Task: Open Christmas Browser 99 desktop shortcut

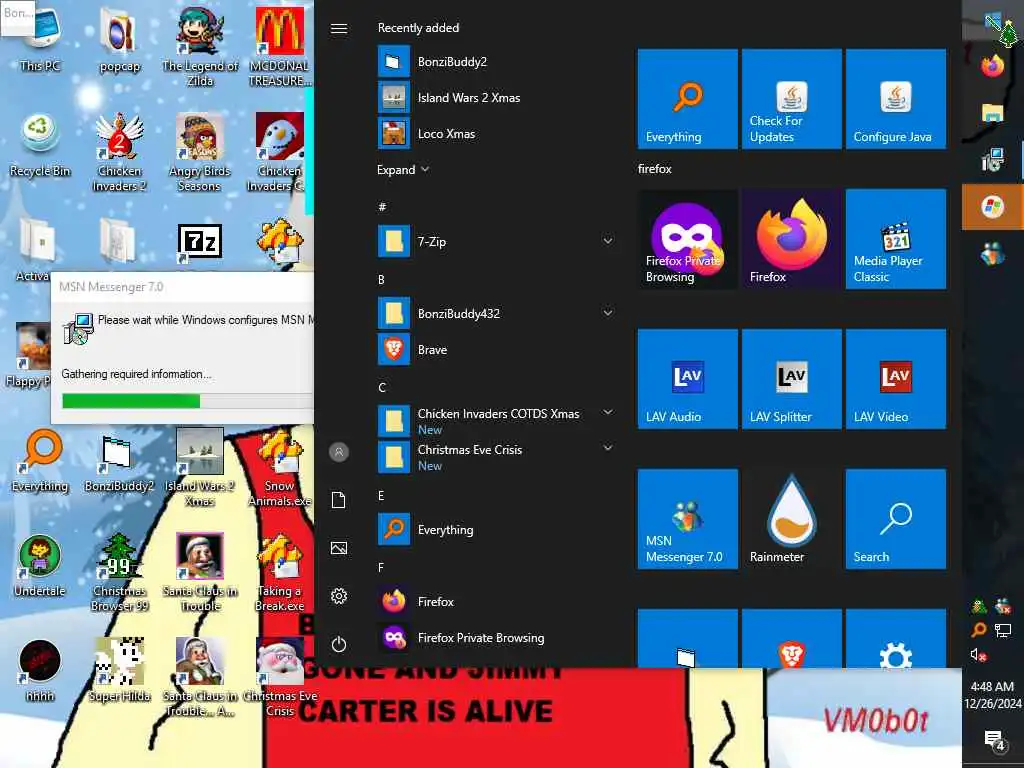Action: coord(120,572)
